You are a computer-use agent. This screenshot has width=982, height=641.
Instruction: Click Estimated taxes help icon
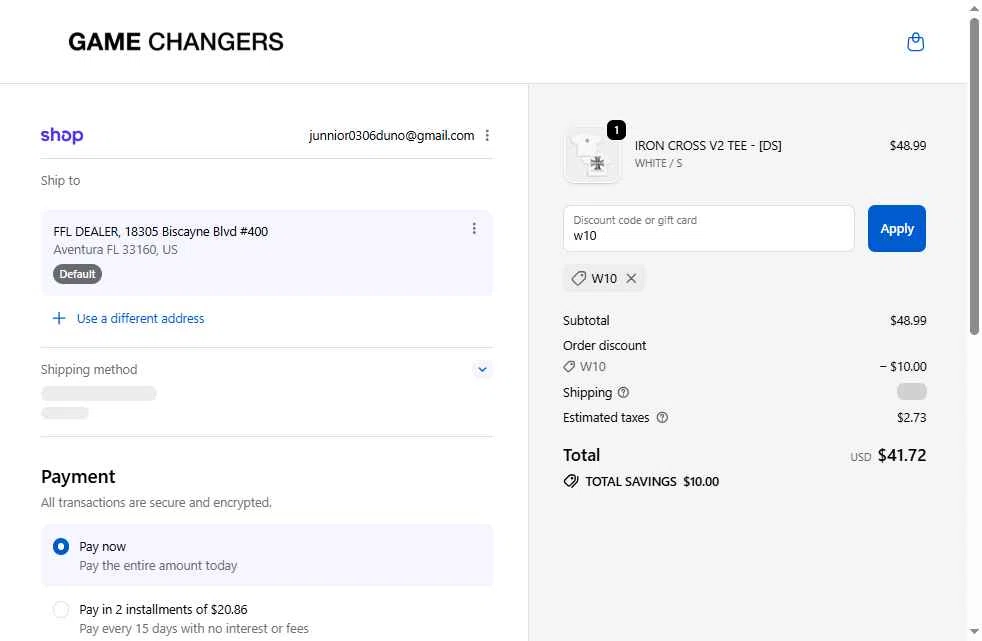pyautogui.click(x=662, y=418)
